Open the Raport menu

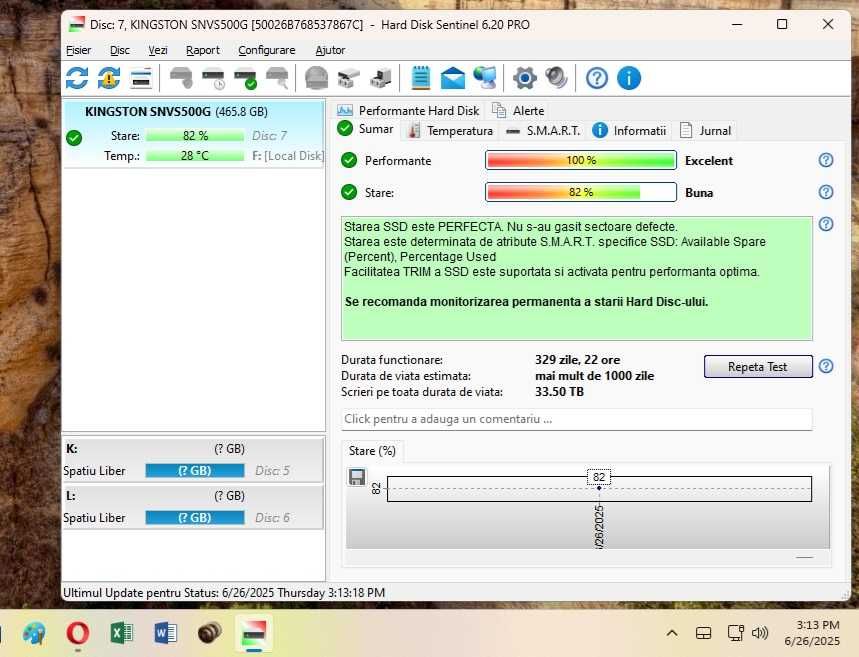[x=203, y=50]
